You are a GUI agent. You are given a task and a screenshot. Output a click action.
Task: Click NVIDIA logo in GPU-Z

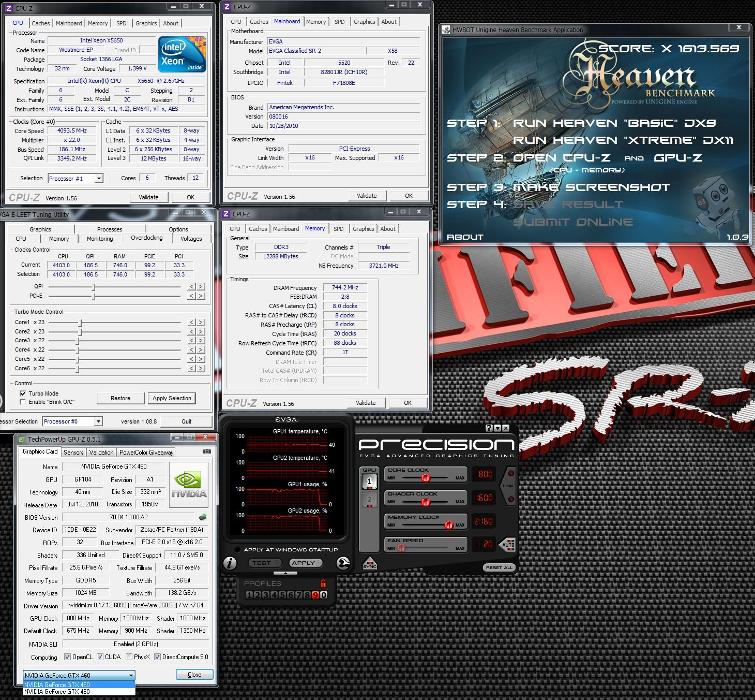point(189,485)
